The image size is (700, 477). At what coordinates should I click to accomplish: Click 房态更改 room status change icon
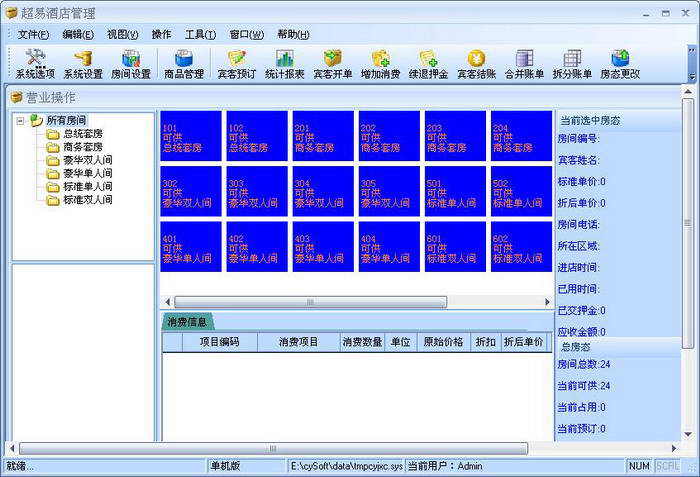pyautogui.click(x=620, y=64)
